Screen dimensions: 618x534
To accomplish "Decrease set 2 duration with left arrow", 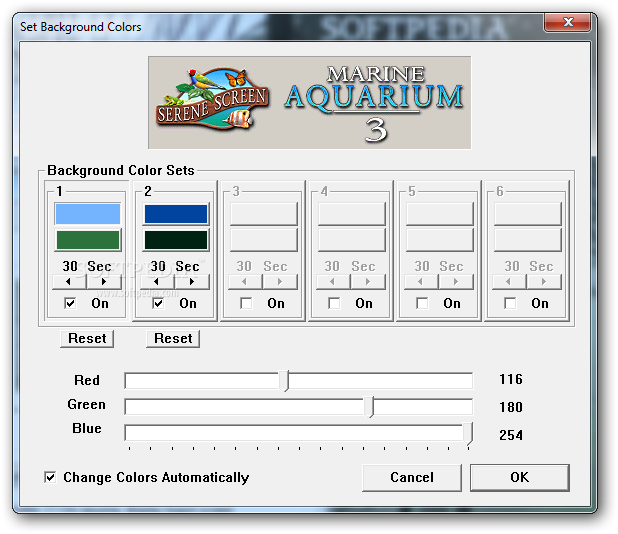I will point(157,282).
